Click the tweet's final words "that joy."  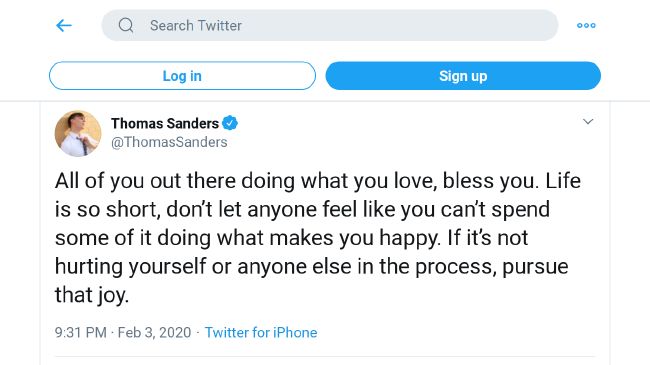[x=92, y=296]
